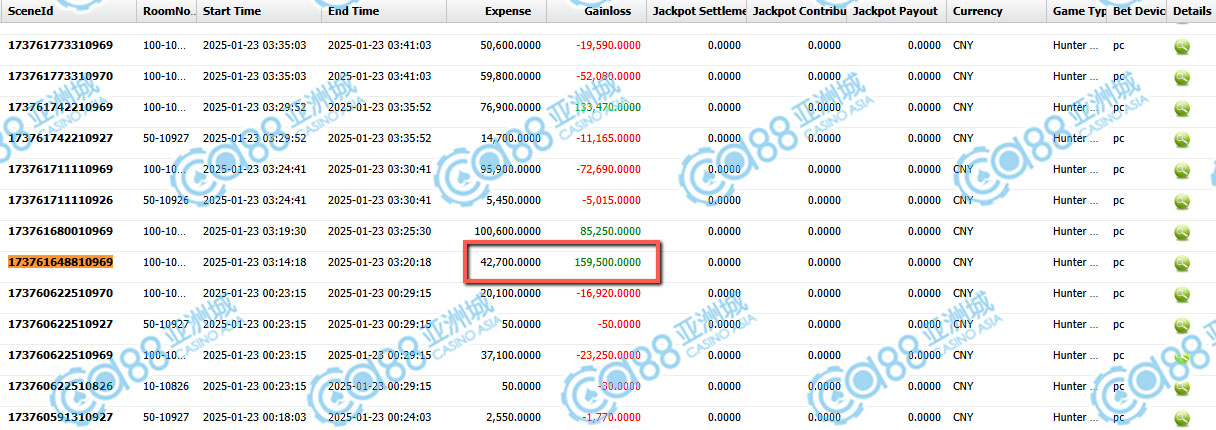Click Gainloss value -11,165.0000

click(608, 138)
